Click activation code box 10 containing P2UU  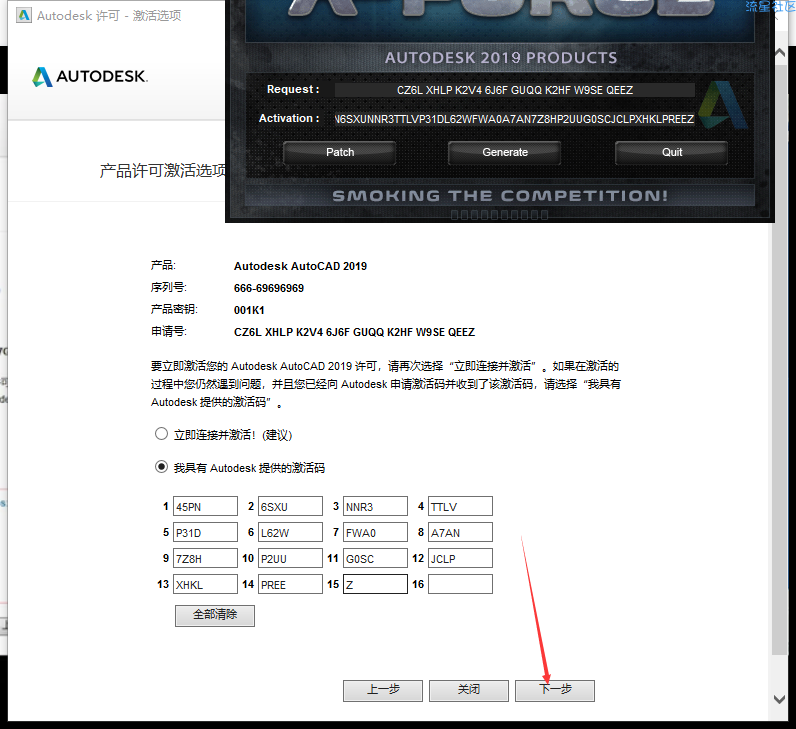pos(290,558)
